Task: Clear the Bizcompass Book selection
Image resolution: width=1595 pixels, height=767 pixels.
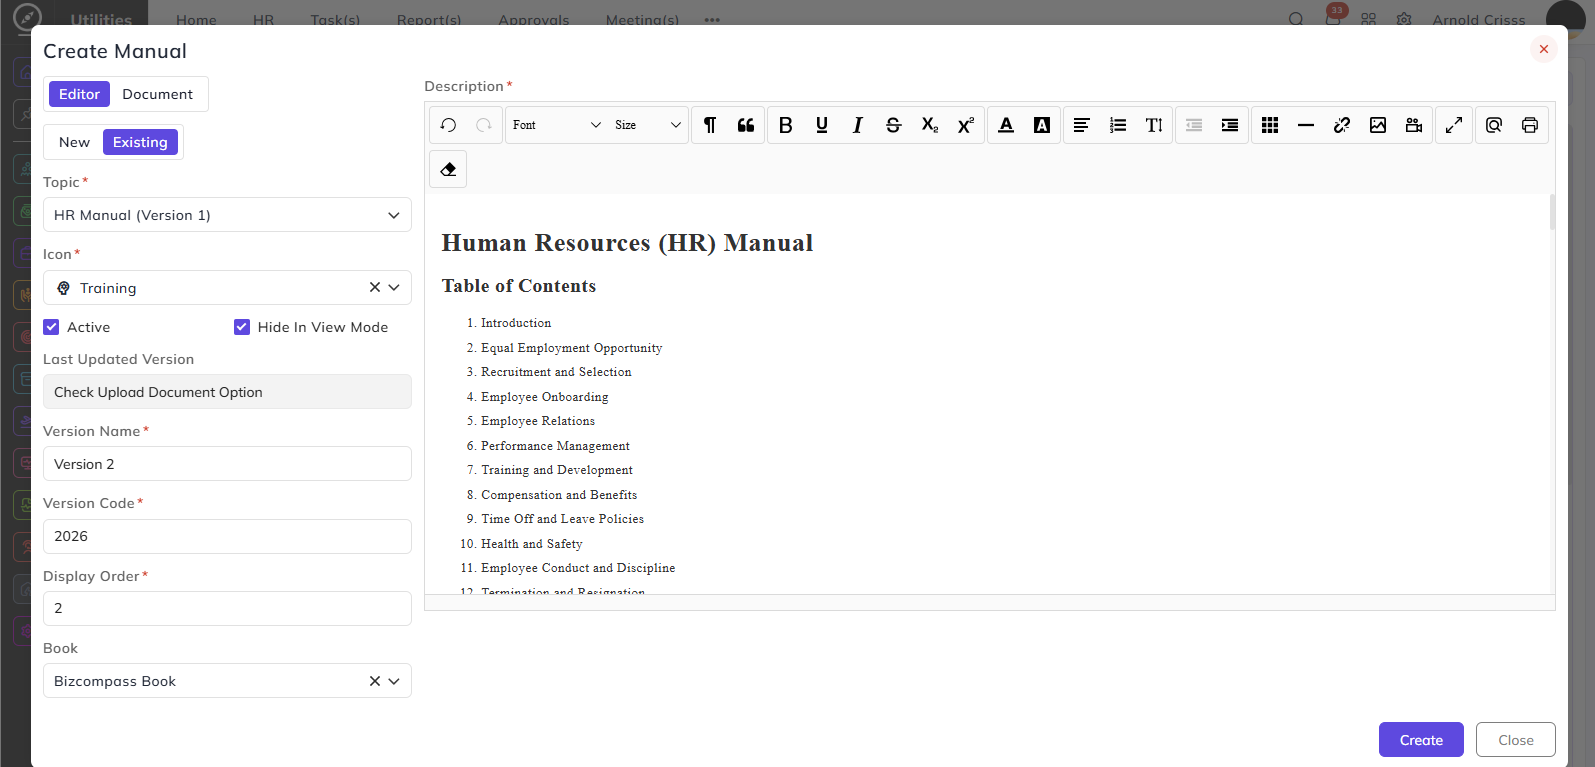Action: (x=375, y=681)
